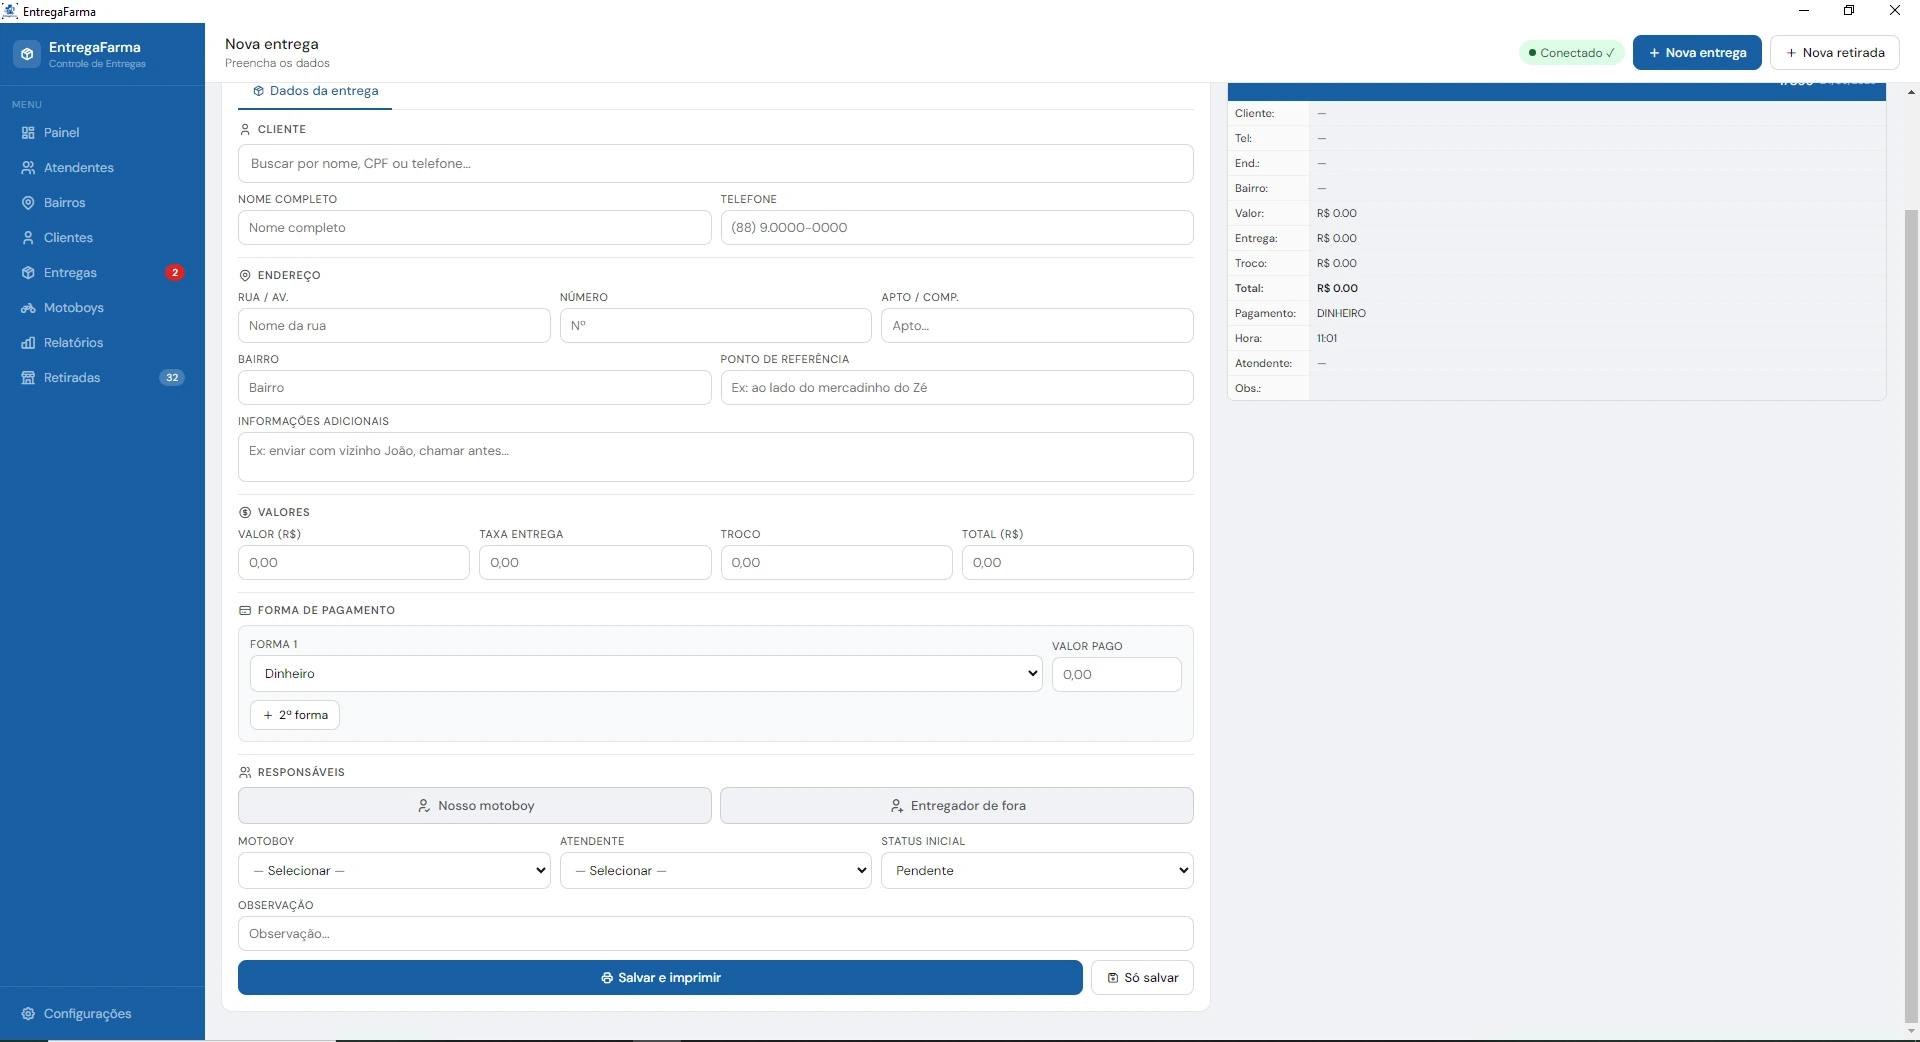Click the Valor (R$) input
This screenshot has height=1042, width=1920.
[353, 563]
